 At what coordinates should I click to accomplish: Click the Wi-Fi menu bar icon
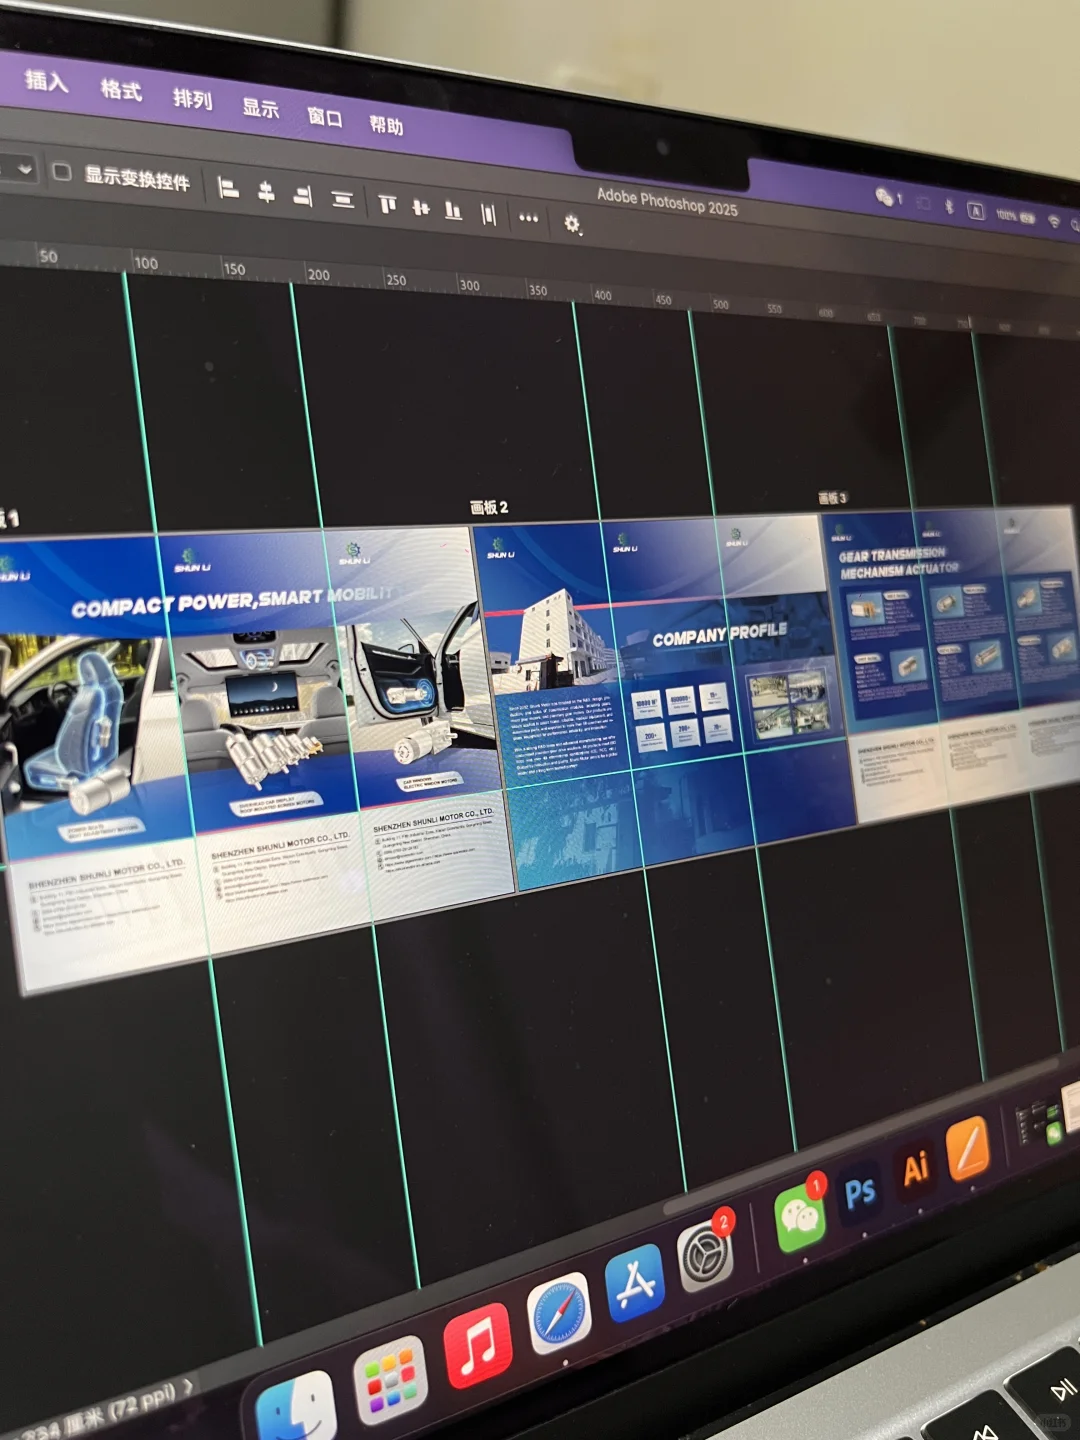pos(1054,221)
